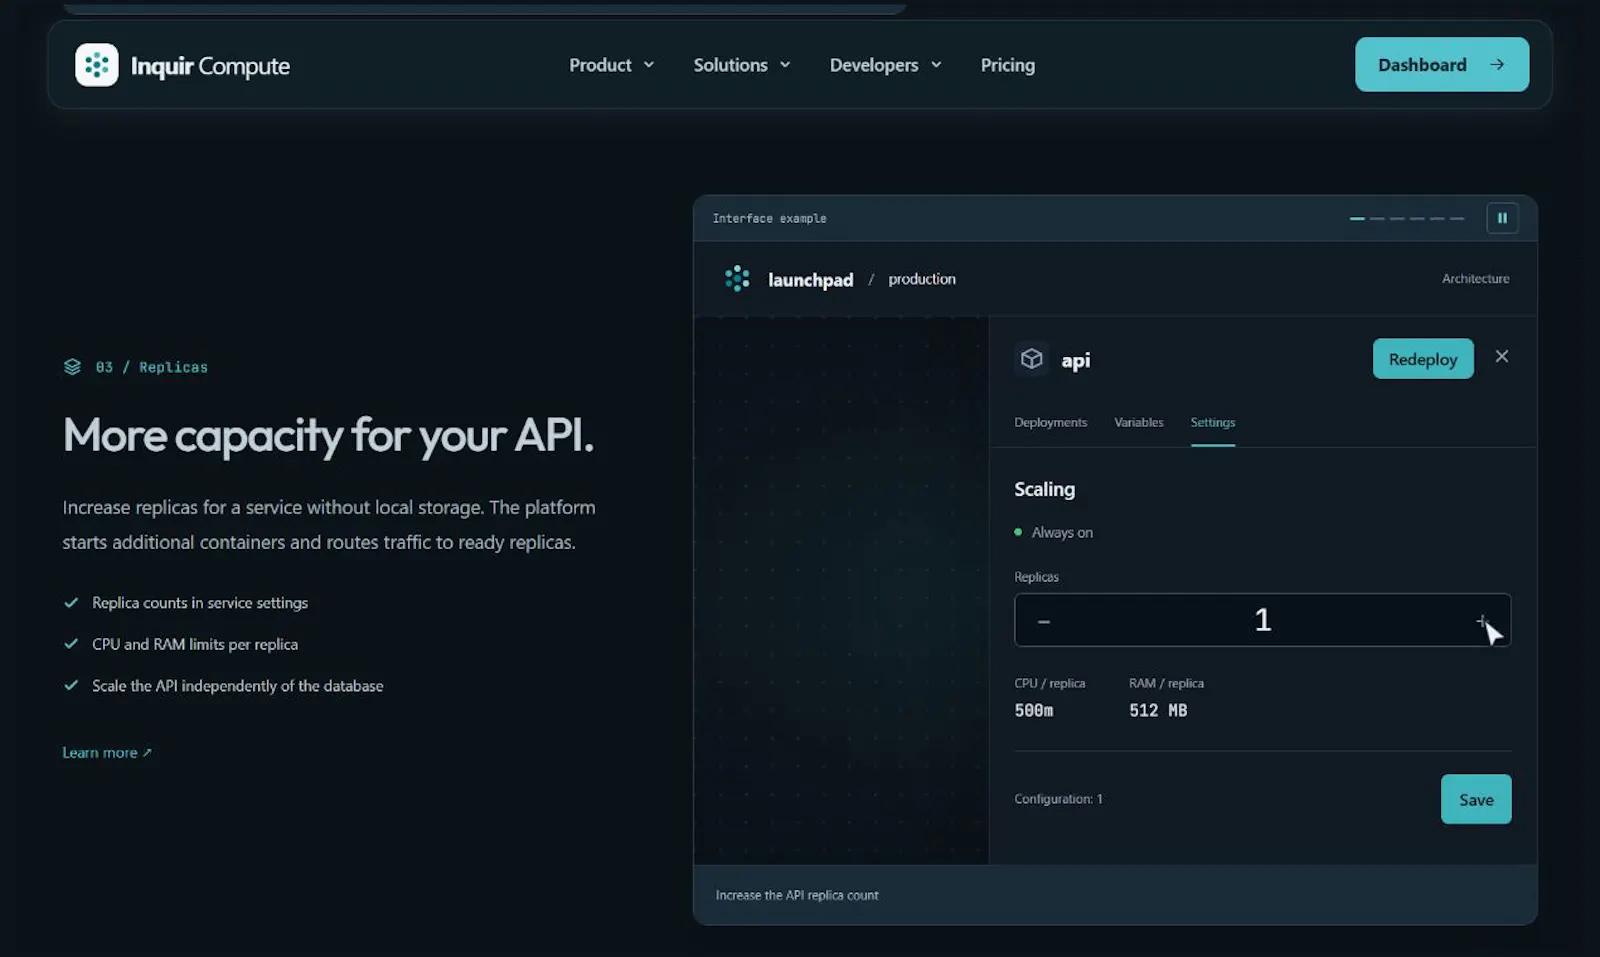Switch to the Variables tab
This screenshot has height=957, width=1600.
pyautogui.click(x=1138, y=422)
